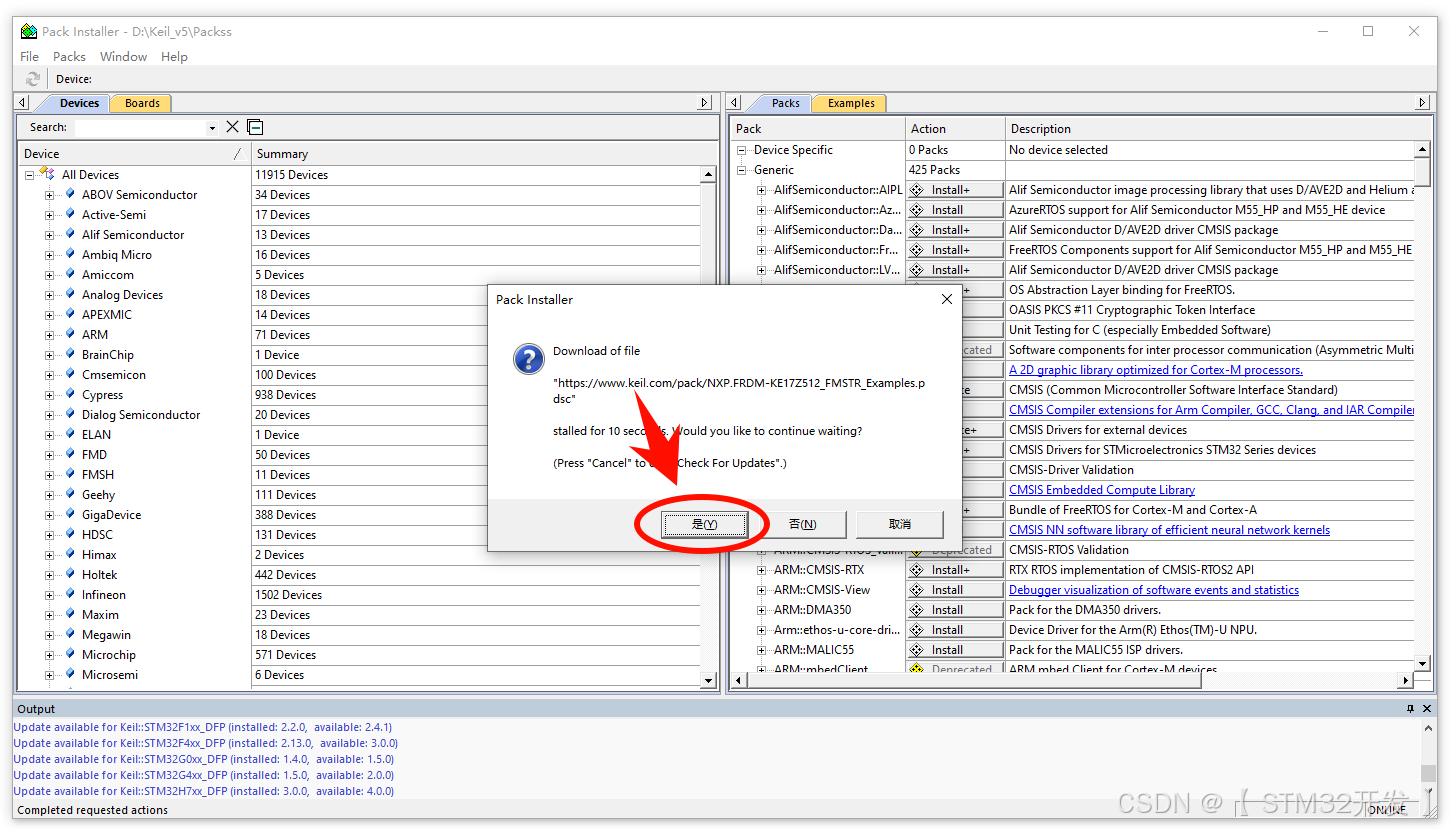Viewport: 1451px width, 829px height.
Task: Collapse the Generic packs node
Action: [x=742, y=170]
